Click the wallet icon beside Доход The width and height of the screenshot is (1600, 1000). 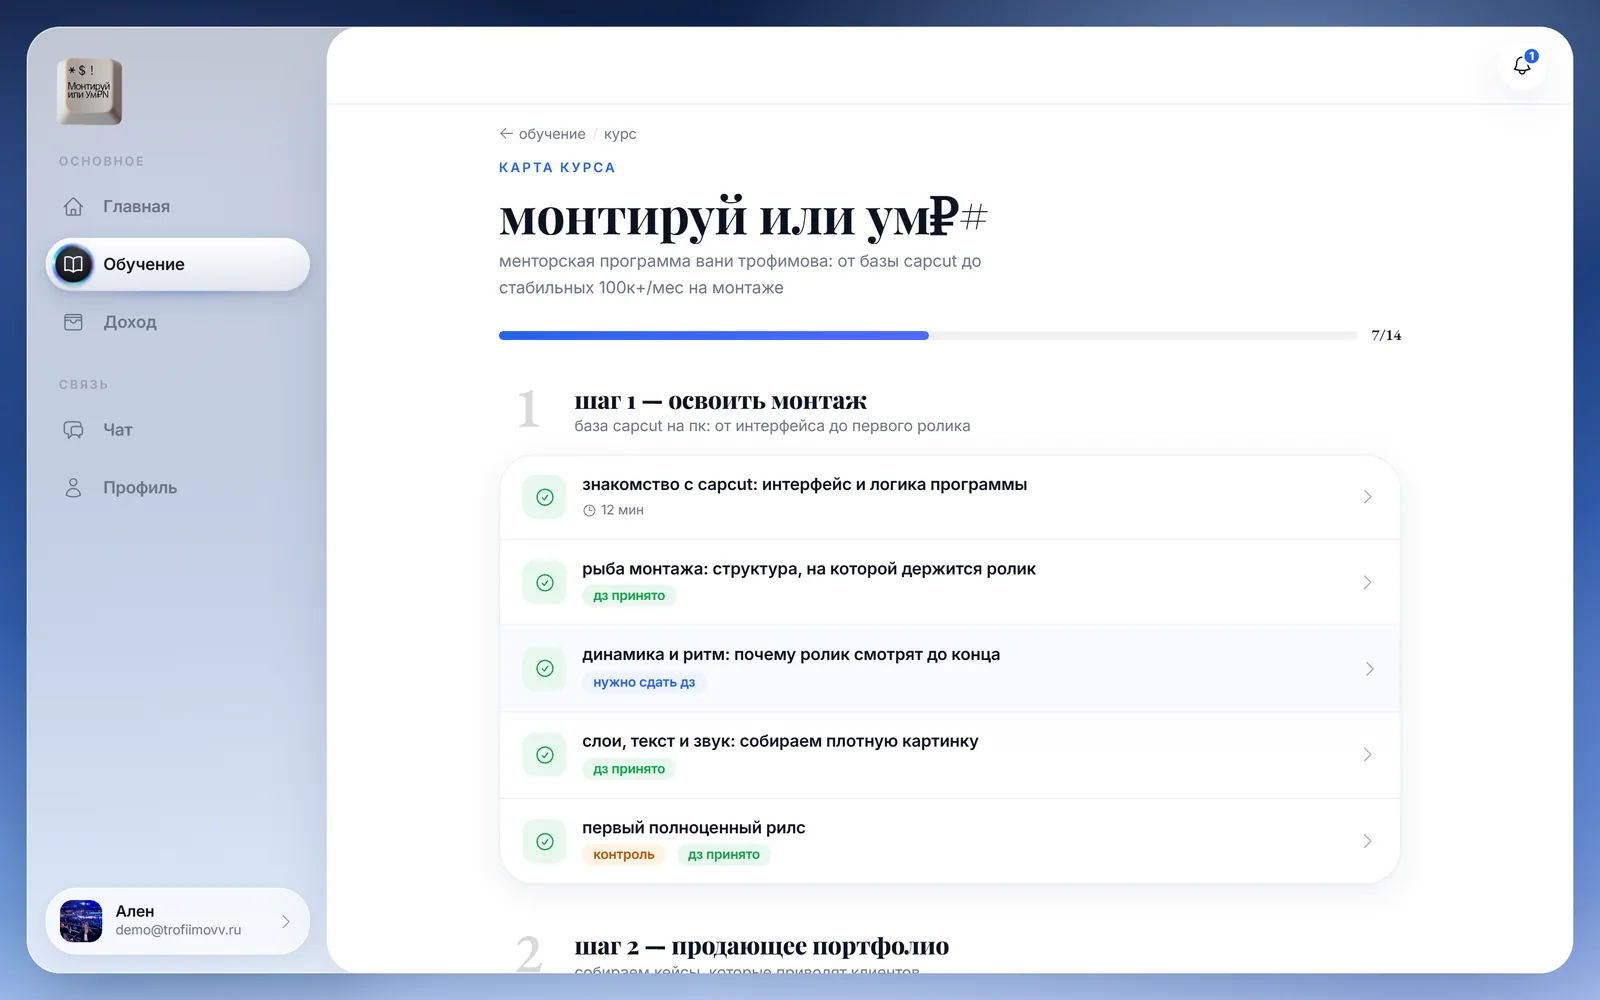(x=73, y=322)
